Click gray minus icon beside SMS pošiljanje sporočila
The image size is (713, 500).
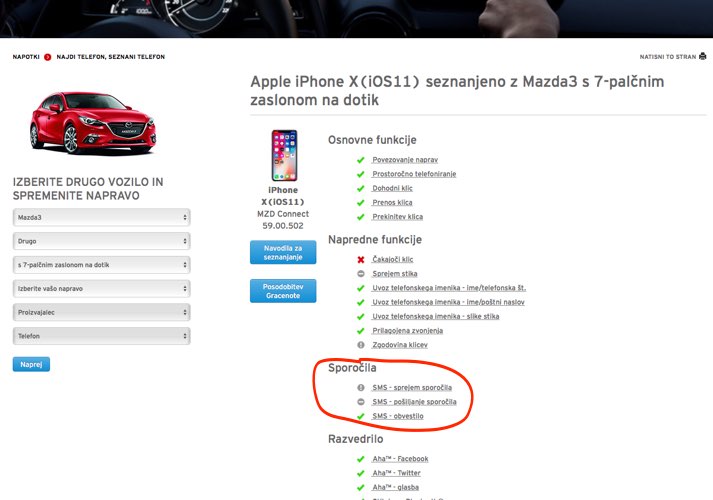[361, 402]
